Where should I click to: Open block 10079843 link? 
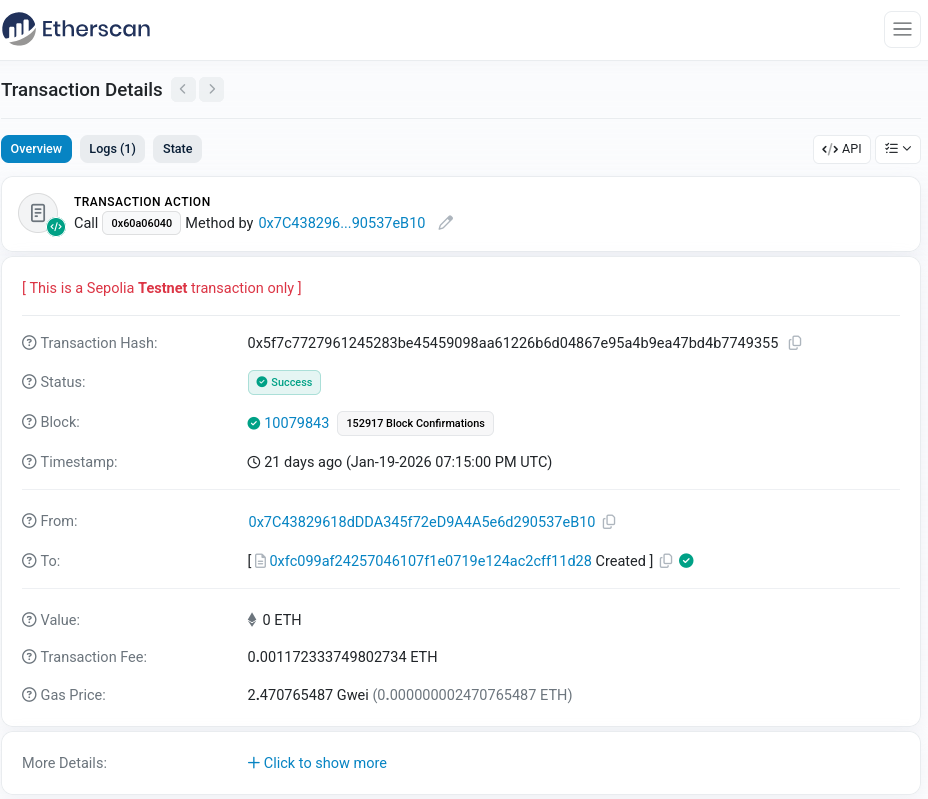(x=297, y=423)
